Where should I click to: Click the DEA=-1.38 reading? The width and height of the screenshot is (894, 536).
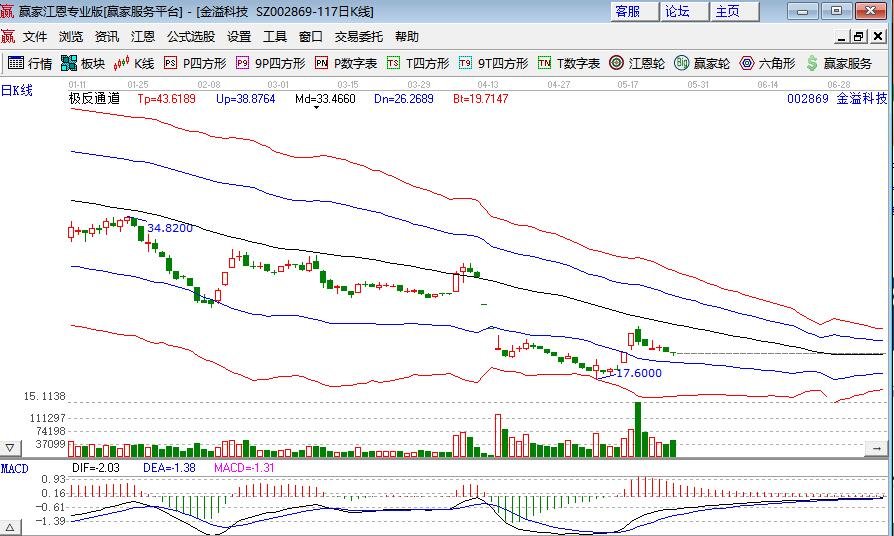pyautogui.click(x=169, y=468)
